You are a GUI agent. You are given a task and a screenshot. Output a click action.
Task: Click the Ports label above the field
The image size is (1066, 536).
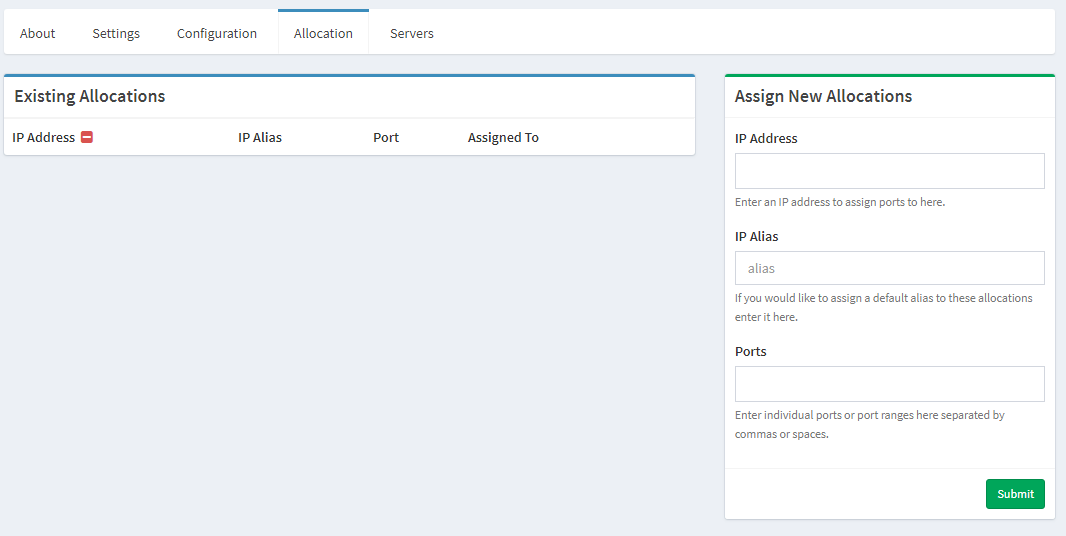click(751, 352)
